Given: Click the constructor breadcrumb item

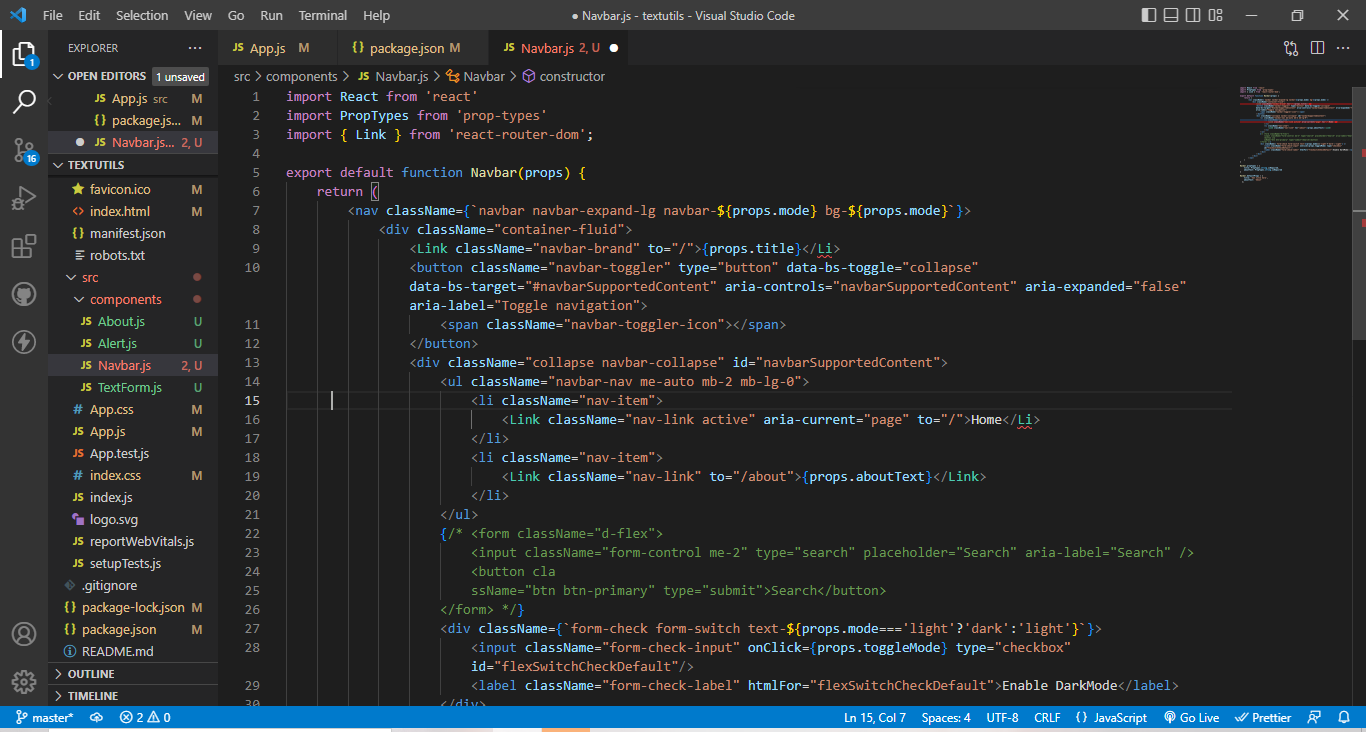Looking at the screenshot, I should pyautogui.click(x=563, y=76).
